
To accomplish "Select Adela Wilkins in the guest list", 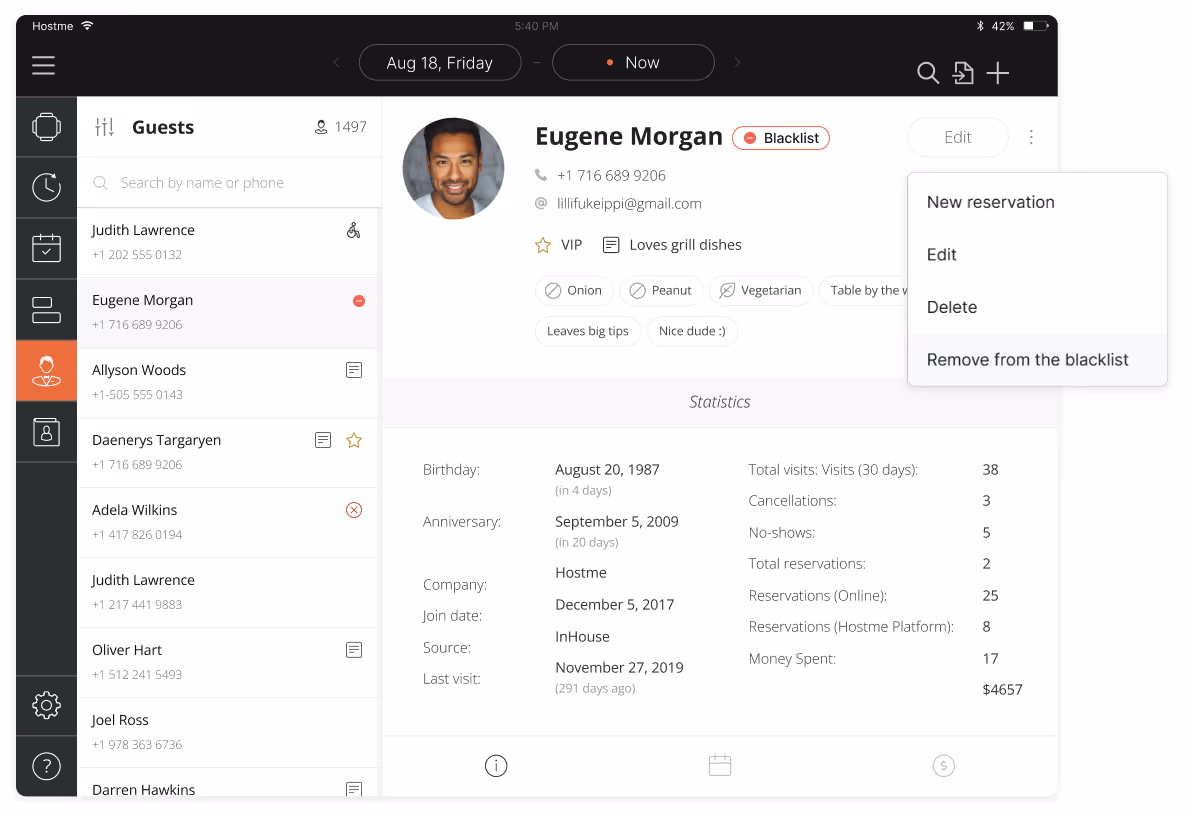I will coord(228,522).
